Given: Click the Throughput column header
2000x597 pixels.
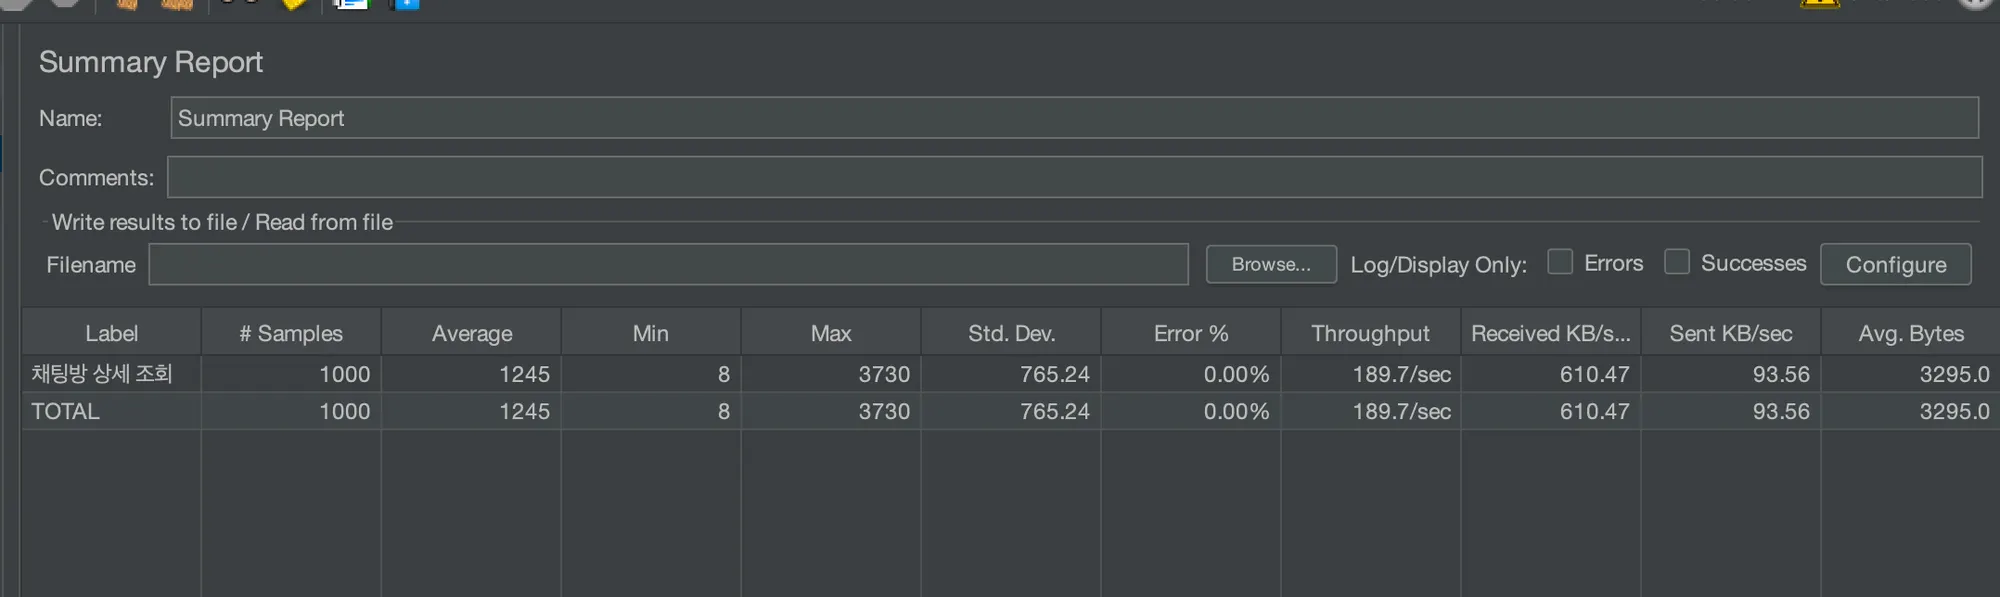Looking at the screenshot, I should click(x=1370, y=333).
